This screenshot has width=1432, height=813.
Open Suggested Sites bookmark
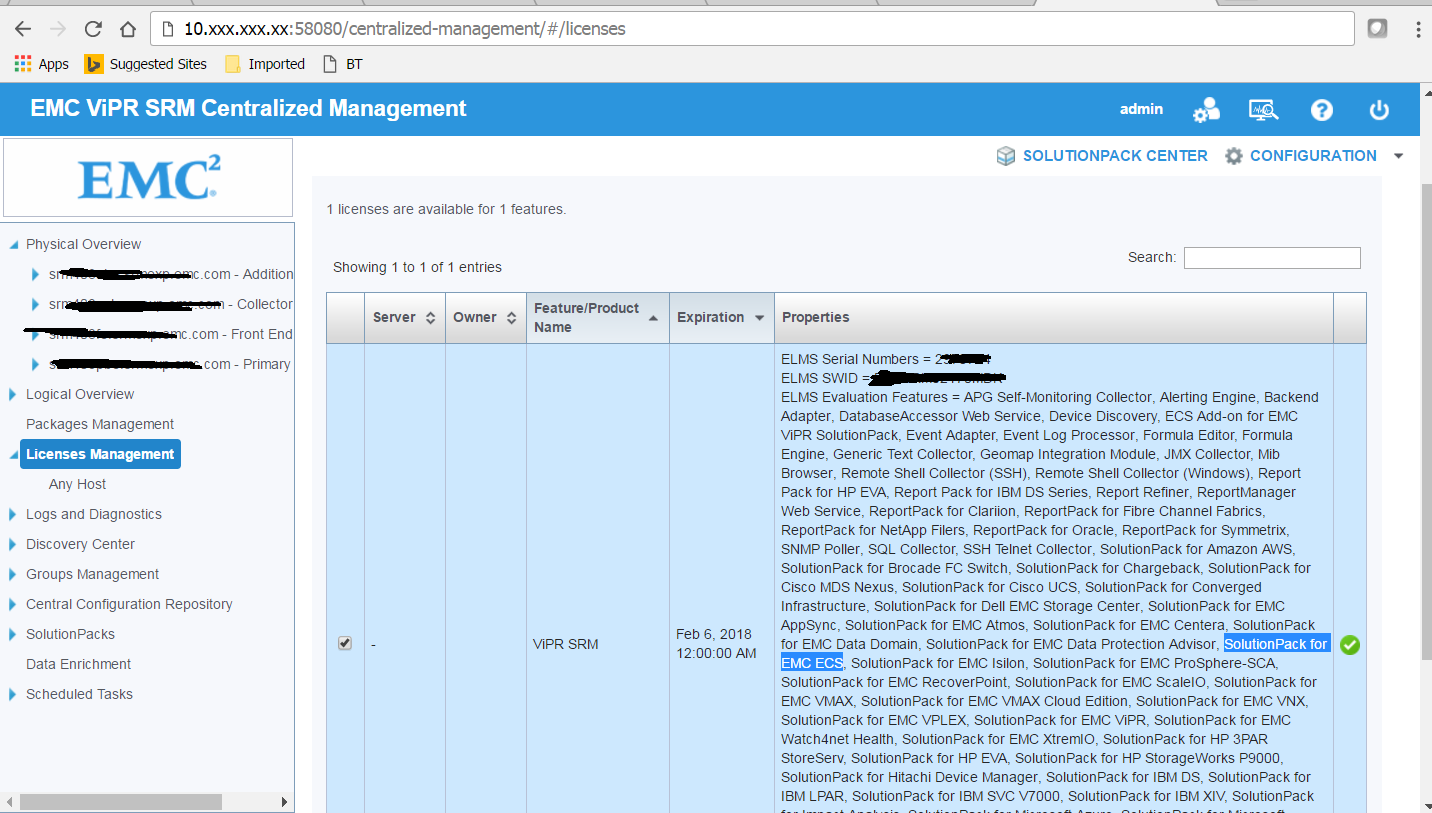145,64
